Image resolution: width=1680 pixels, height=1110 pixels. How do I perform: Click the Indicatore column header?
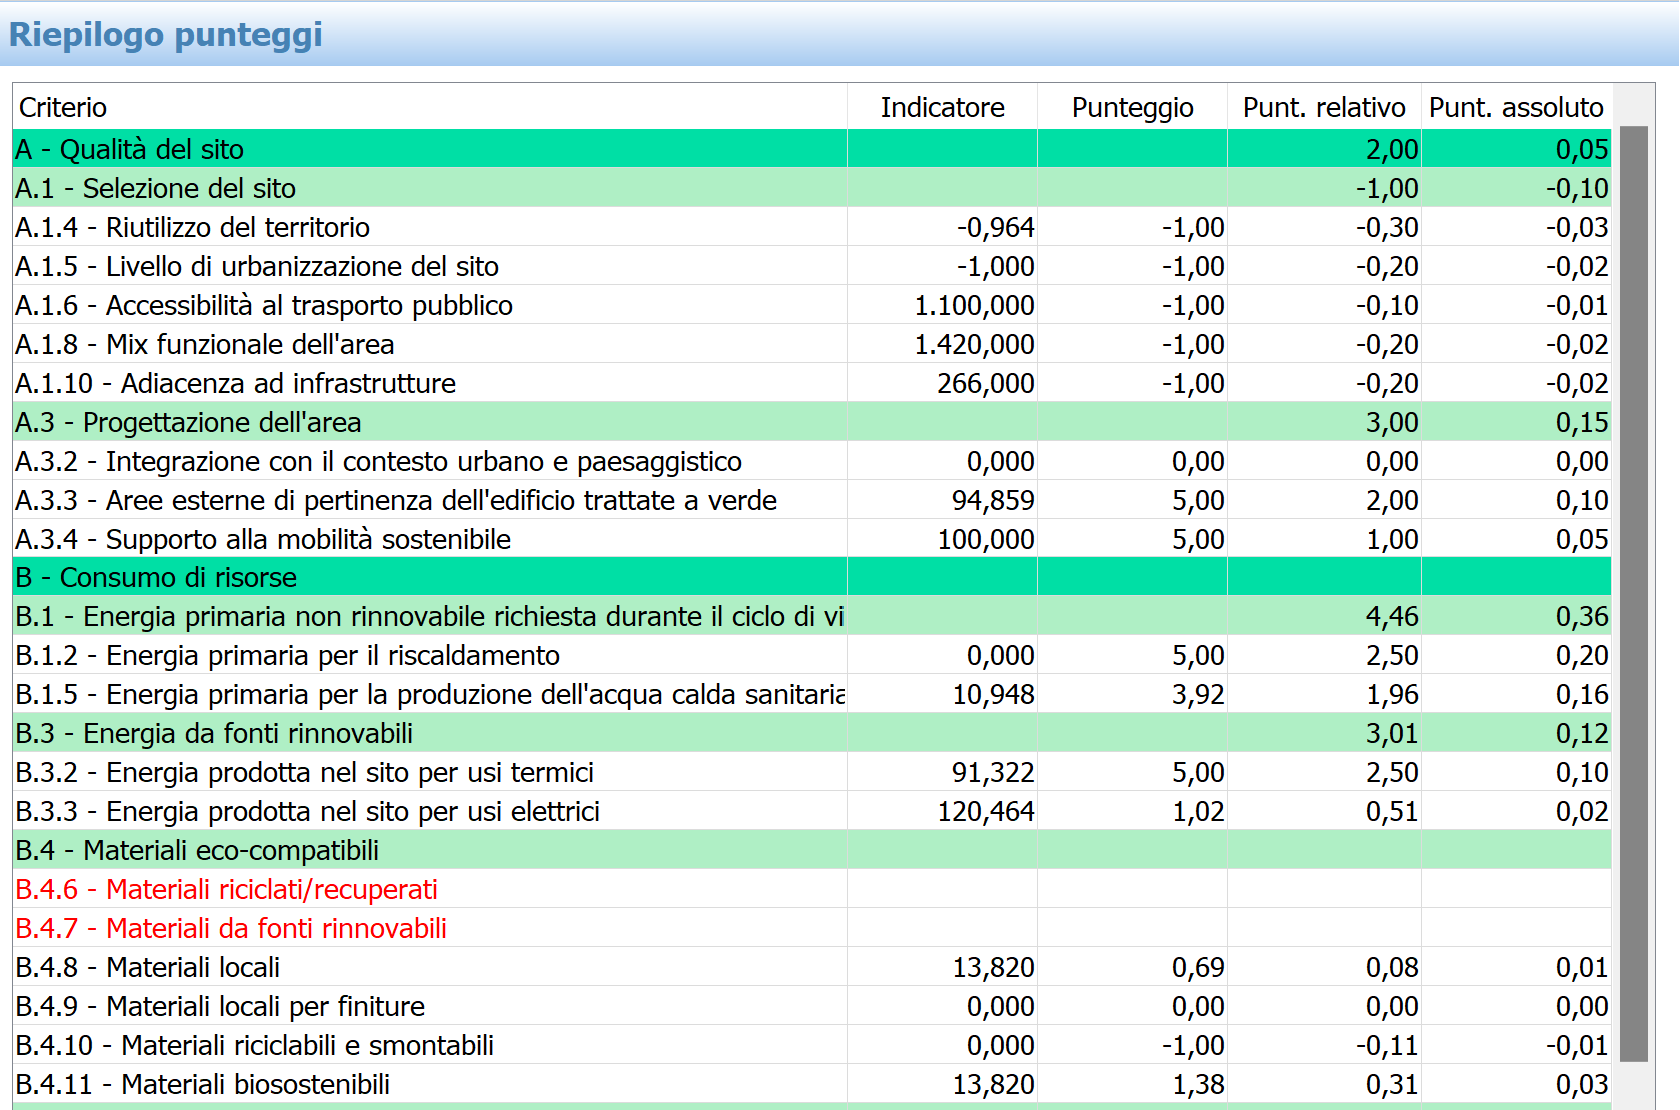(942, 107)
